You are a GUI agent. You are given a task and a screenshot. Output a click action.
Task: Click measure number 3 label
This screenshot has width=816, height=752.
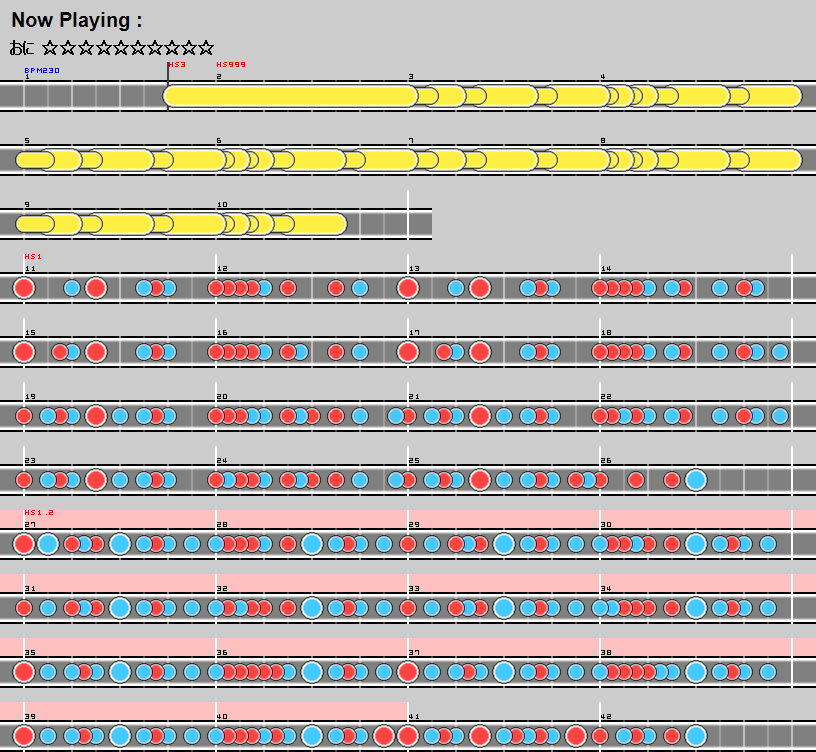point(411,77)
